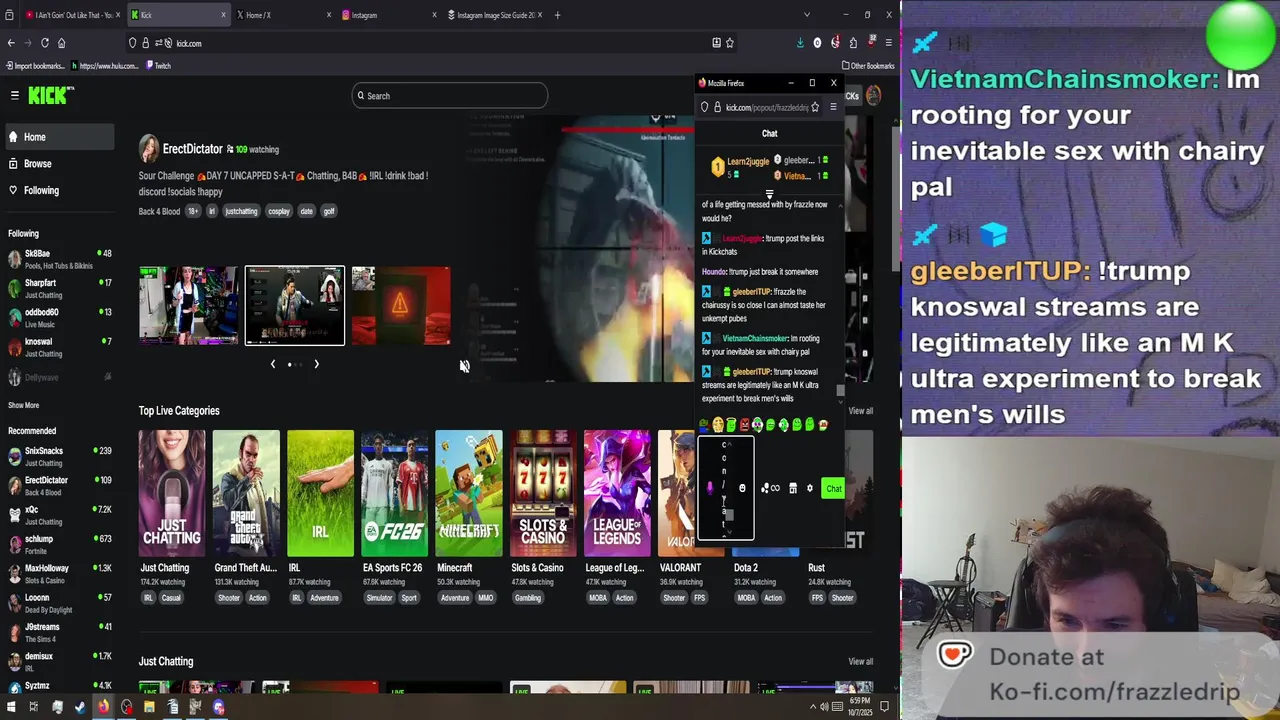The height and width of the screenshot is (720, 1280).
Task: Click green Chat send button in popout
Action: (833, 488)
